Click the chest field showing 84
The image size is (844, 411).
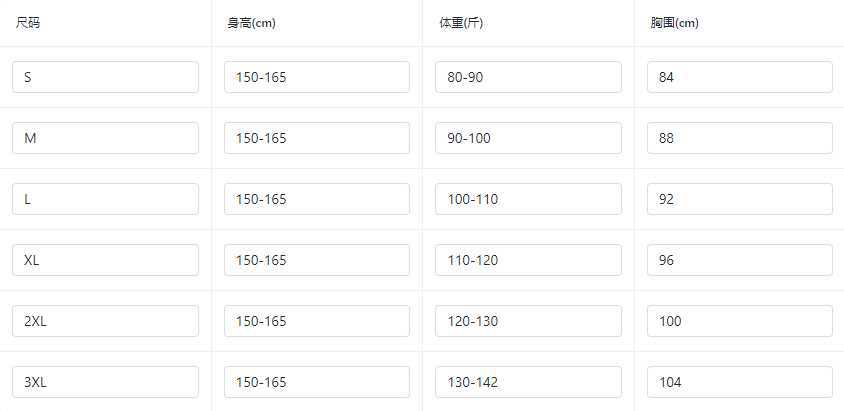pyautogui.click(x=739, y=77)
